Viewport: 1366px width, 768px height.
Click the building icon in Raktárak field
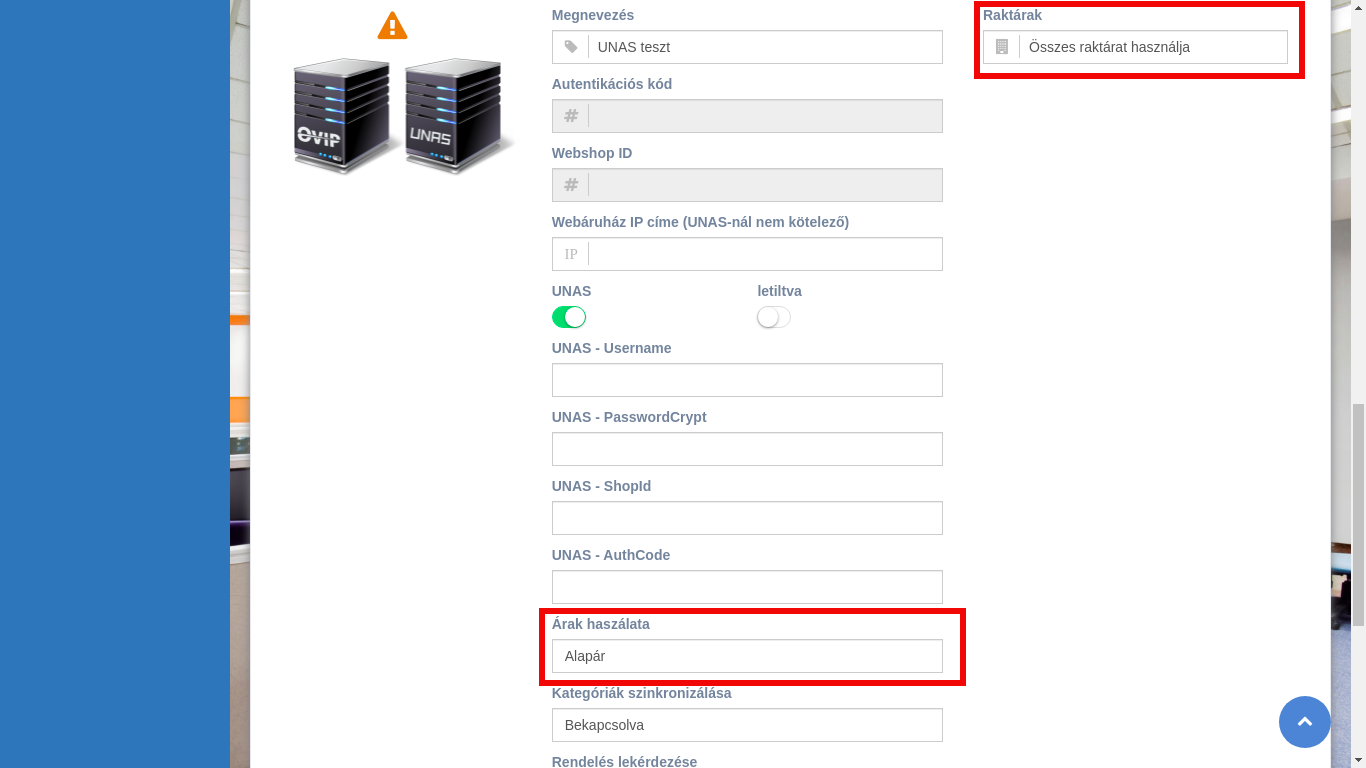[x=1002, y=47]
